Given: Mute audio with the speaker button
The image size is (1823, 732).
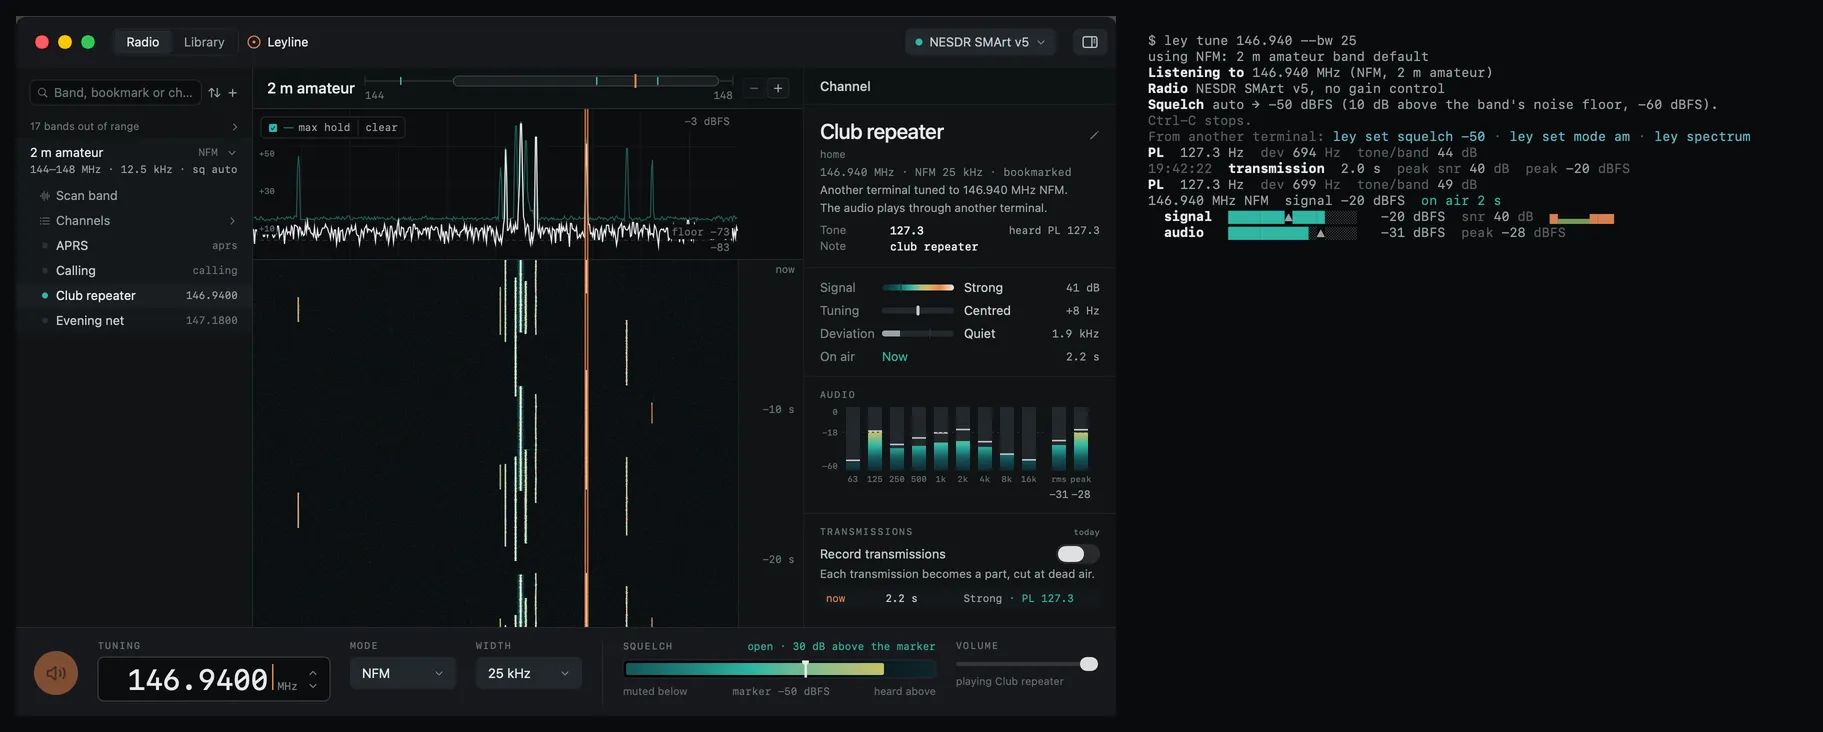Looking at the screenshot, I should coord(56,673).
